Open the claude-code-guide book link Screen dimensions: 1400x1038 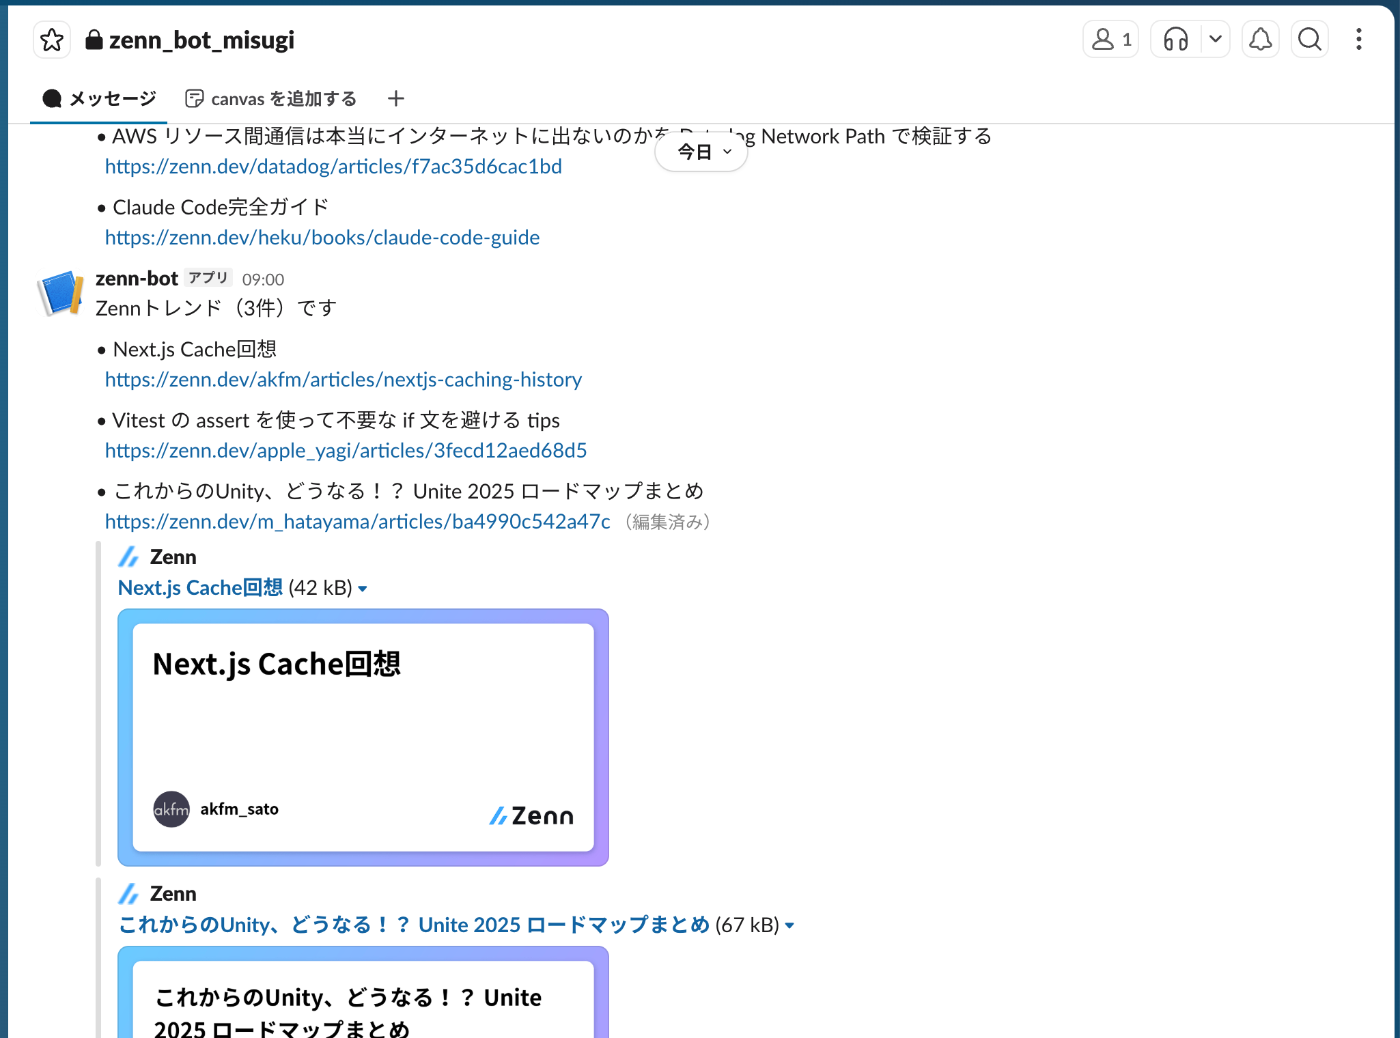click(322, 237)
